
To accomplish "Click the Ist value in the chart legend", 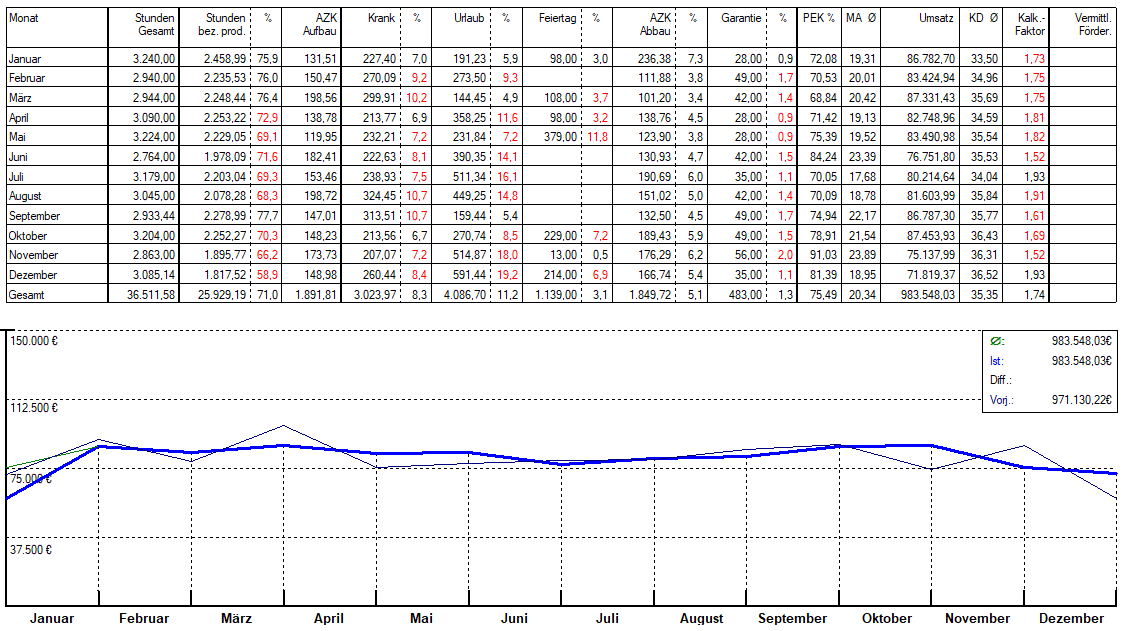I will click(1082, 361).
